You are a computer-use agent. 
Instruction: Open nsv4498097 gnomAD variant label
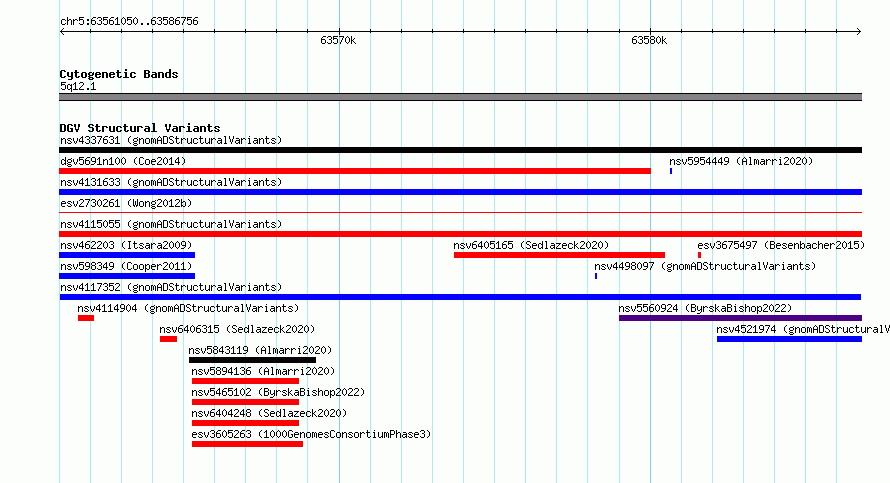705,266
